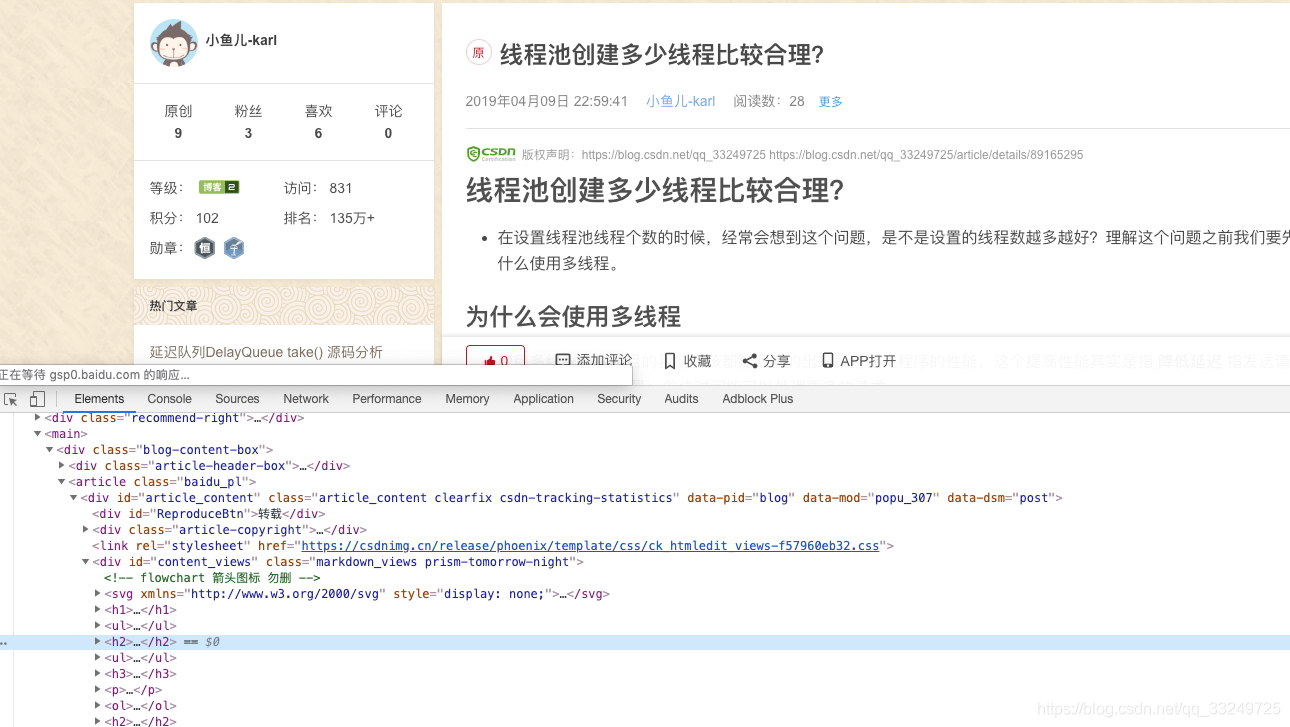Switch to the Console tab
The width and height of the screenshot is (1290, 727).
[x=169, y=398]
